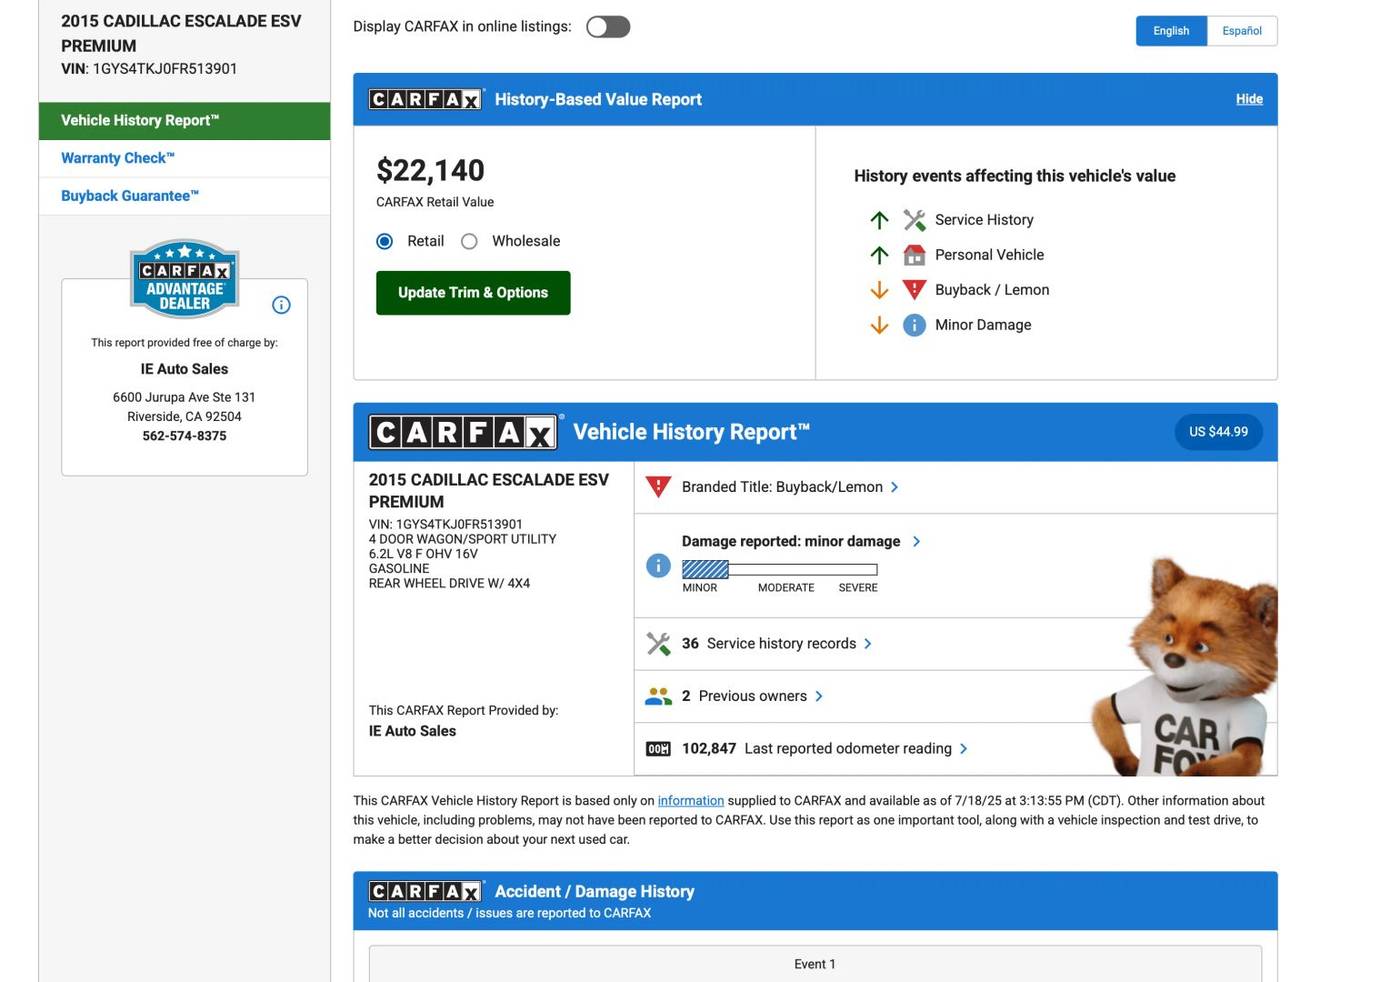The height and width of the screenshot is (982, 1400).
Task: Hide the History-Based Value Report
Action: coord(1249,99)
